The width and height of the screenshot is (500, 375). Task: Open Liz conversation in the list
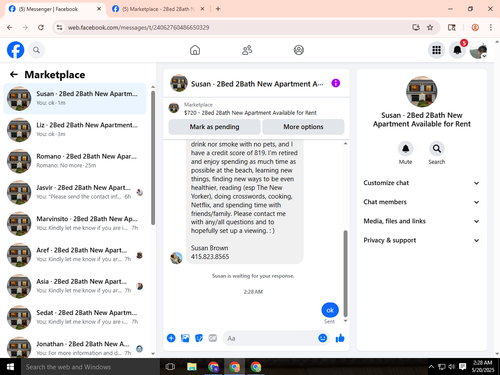pyautogui.click(x=75, y=129)
